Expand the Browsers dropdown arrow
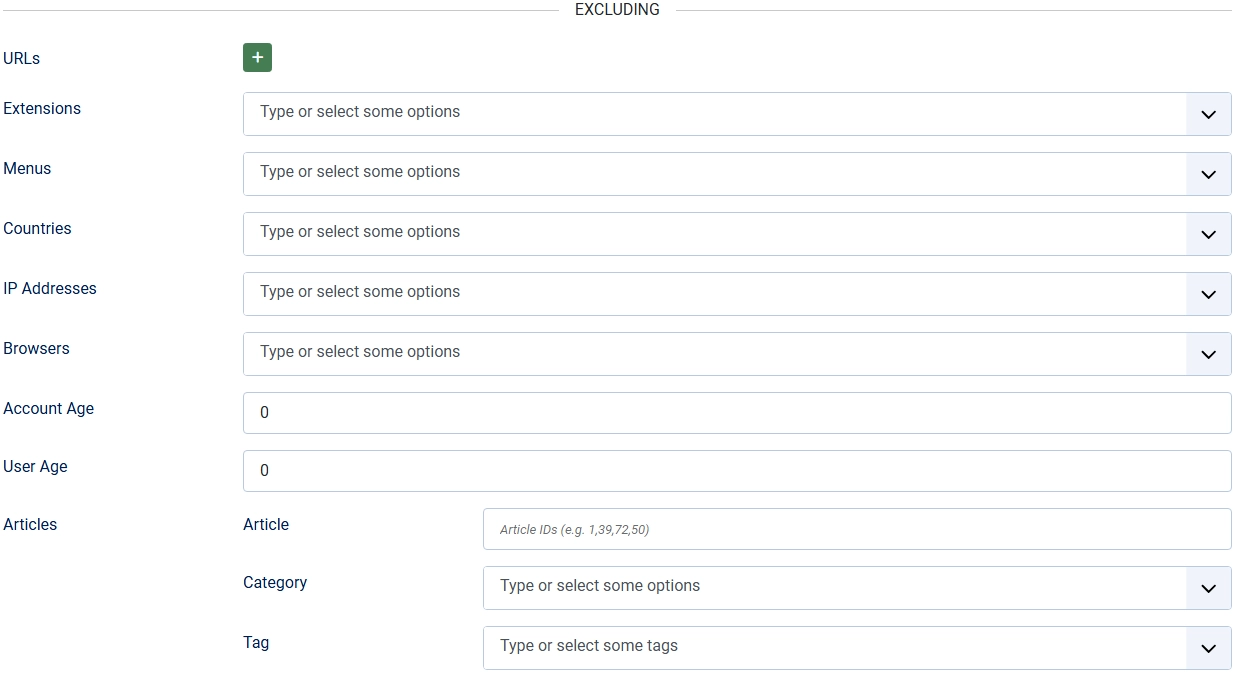Screen dimensions: 1235x673 [1208, 353]
